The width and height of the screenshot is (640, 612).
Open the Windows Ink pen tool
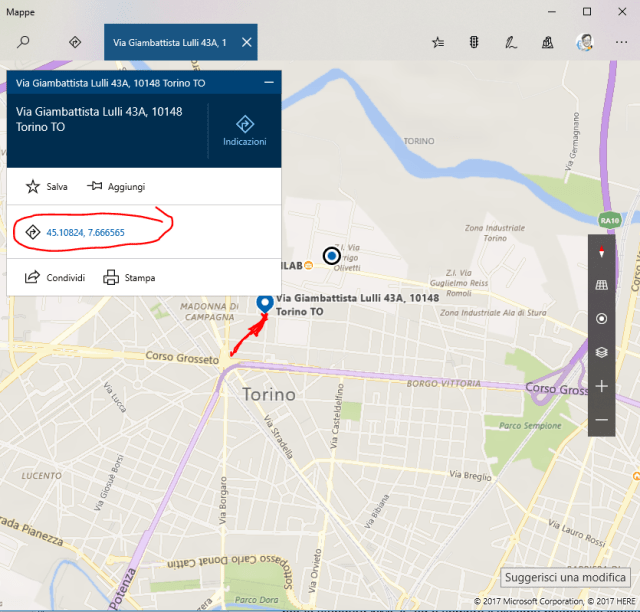tap(511, 42)
